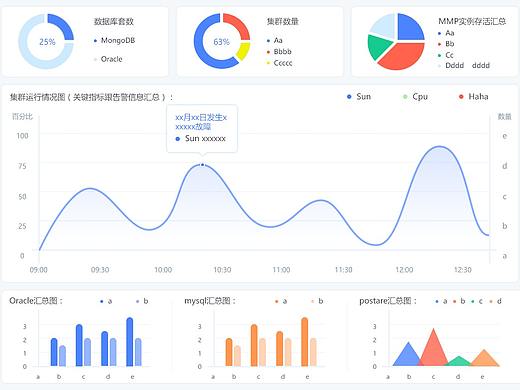Click the 11:30 x-axis label
Screen dimensions: 520x390
click(x=343, y=270)
